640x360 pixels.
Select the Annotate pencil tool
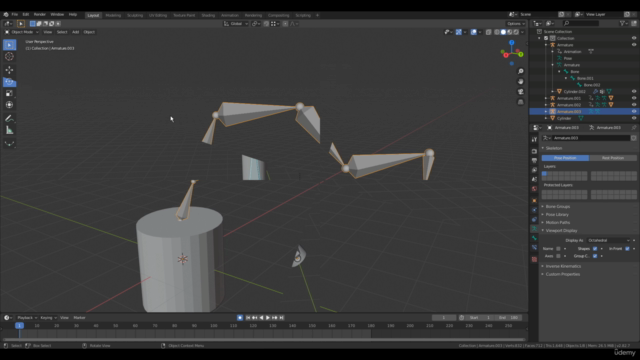9,118
